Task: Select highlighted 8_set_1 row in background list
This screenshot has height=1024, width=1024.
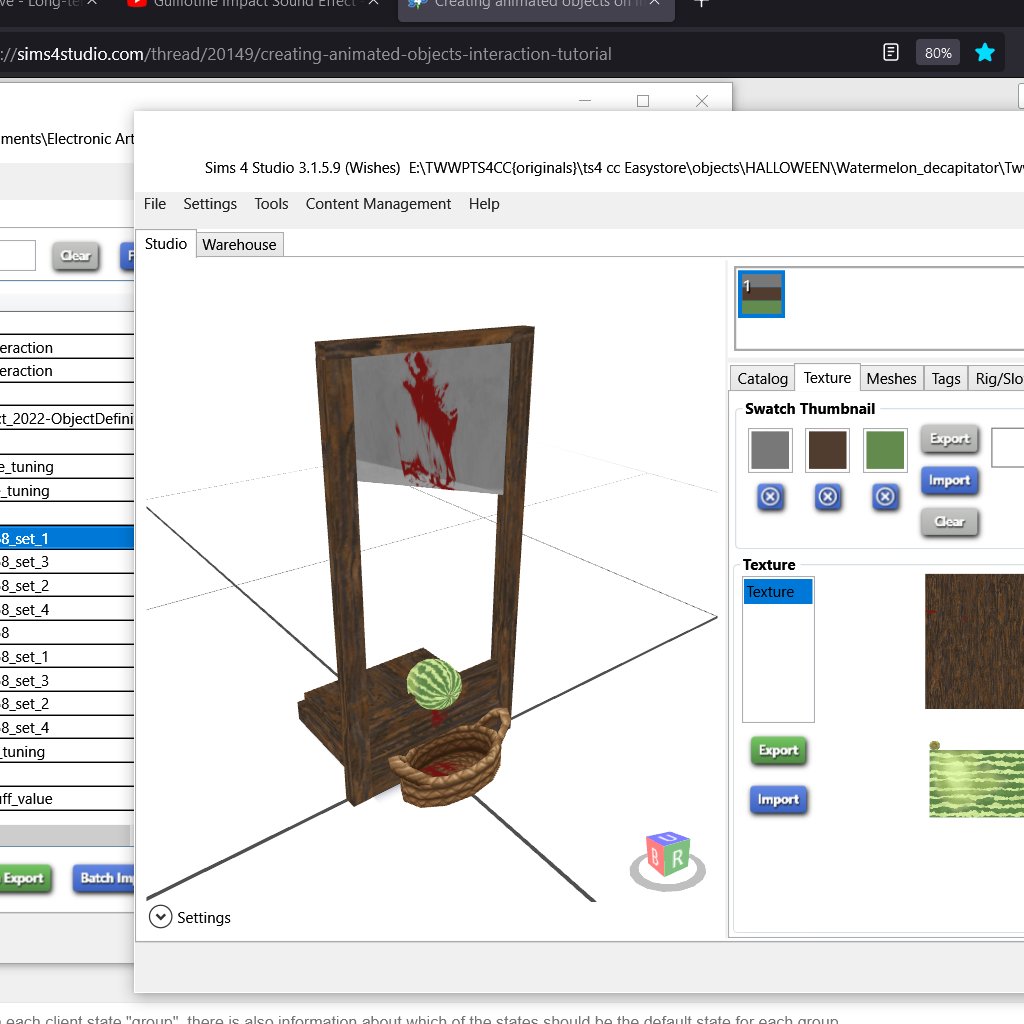Action: pyautogui.click(x=67, y=539)
